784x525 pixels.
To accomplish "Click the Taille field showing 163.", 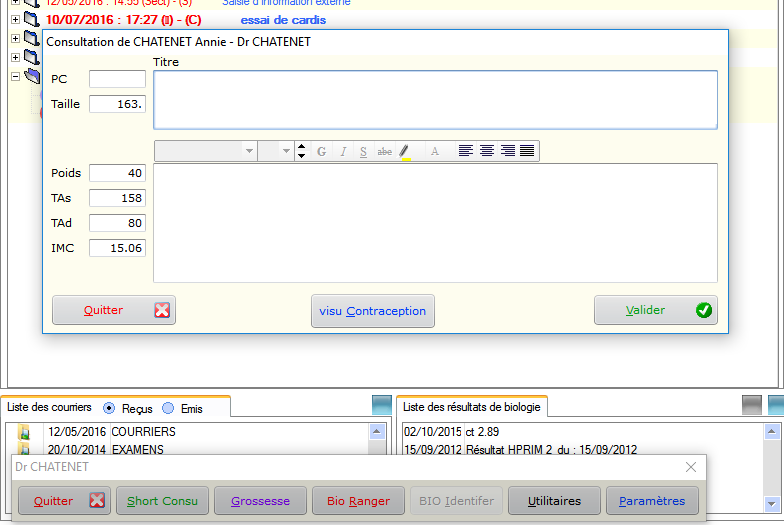I will tap(118, 104).
